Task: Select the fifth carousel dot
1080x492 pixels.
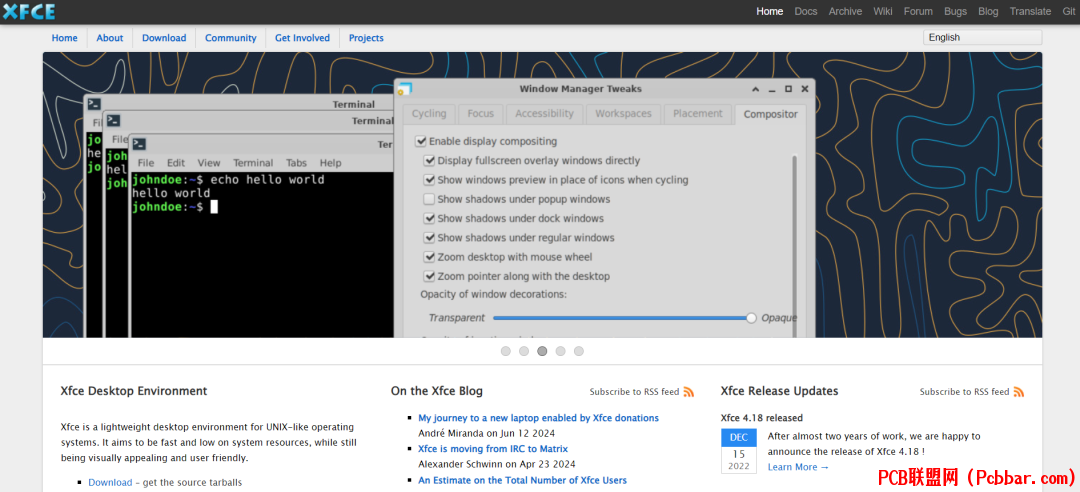Action: tap(579, 351)
